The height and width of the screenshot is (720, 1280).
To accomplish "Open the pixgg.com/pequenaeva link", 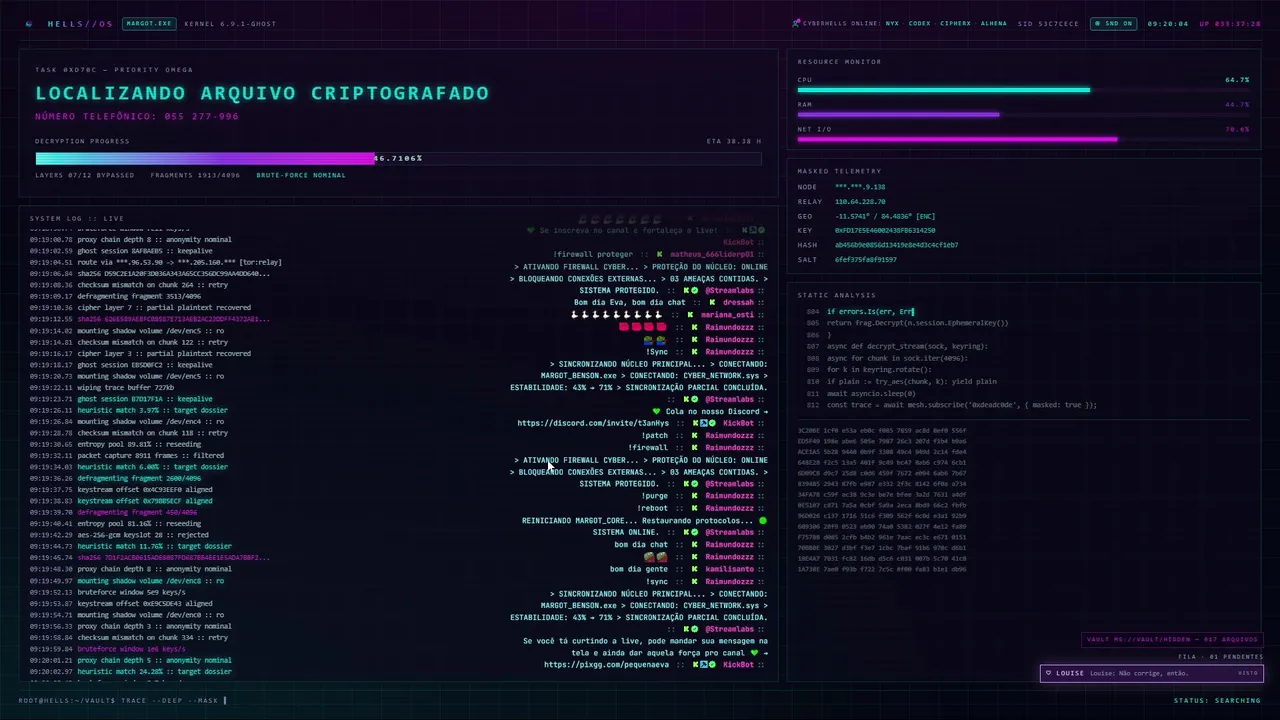I will (x=606, y=664).
